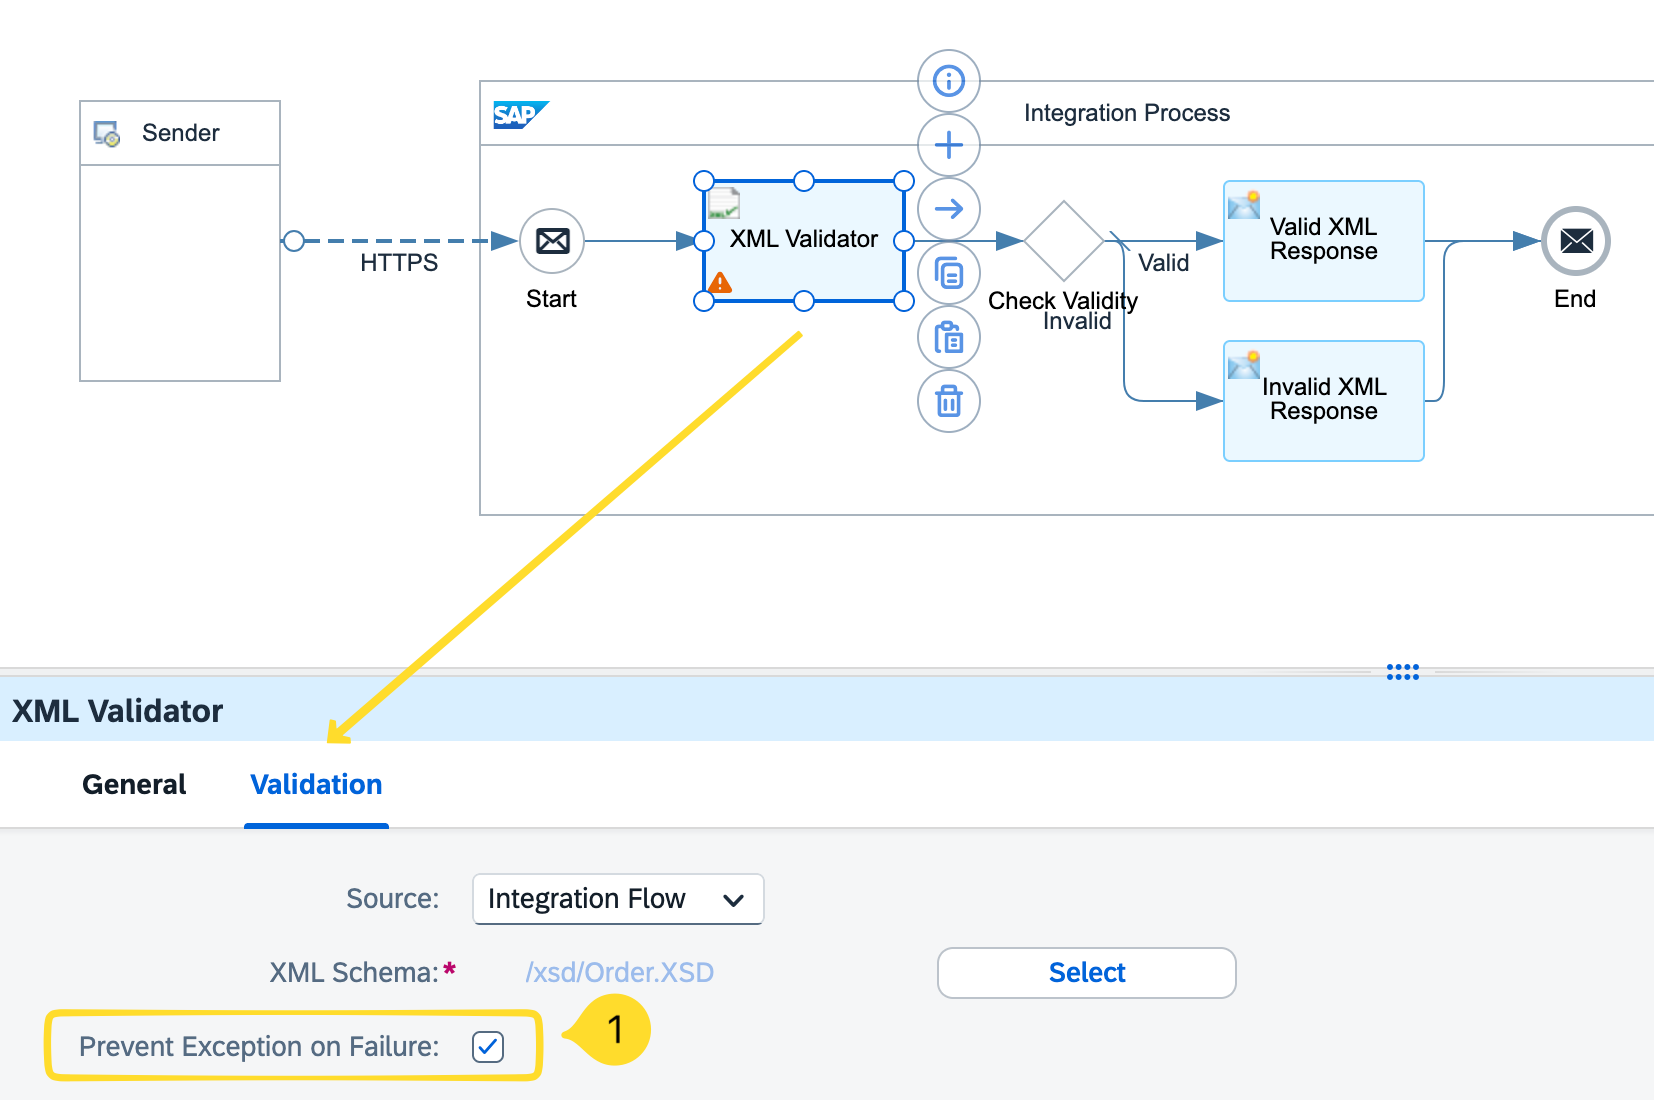Click the paste icon in the element palette

[x=948, y=337]
